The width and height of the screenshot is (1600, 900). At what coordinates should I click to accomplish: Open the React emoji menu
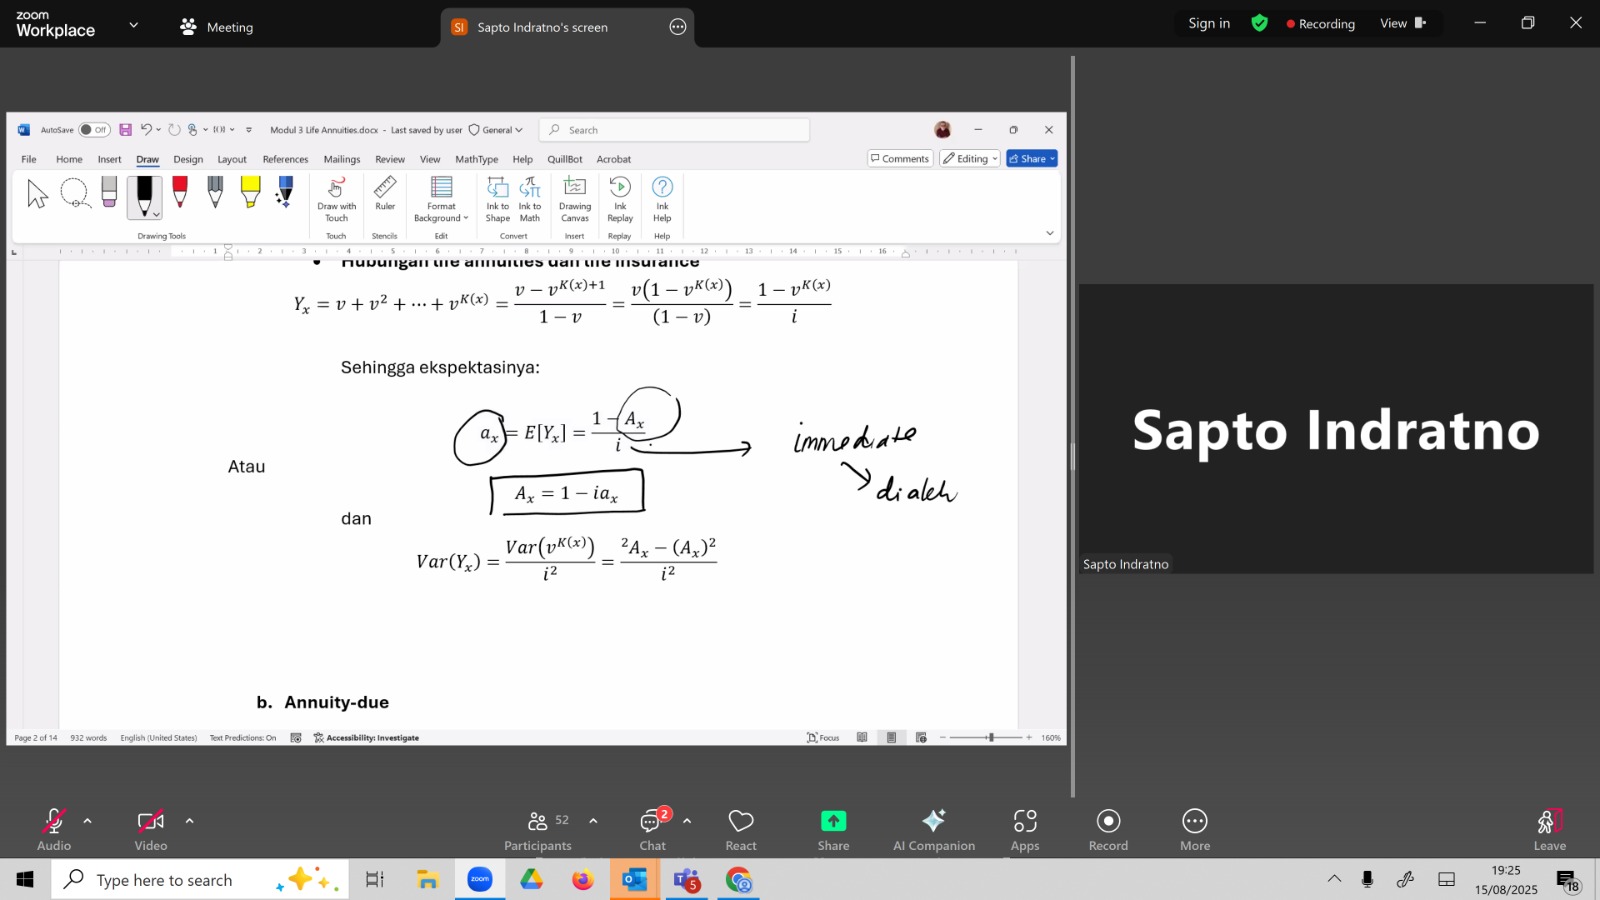741,822
